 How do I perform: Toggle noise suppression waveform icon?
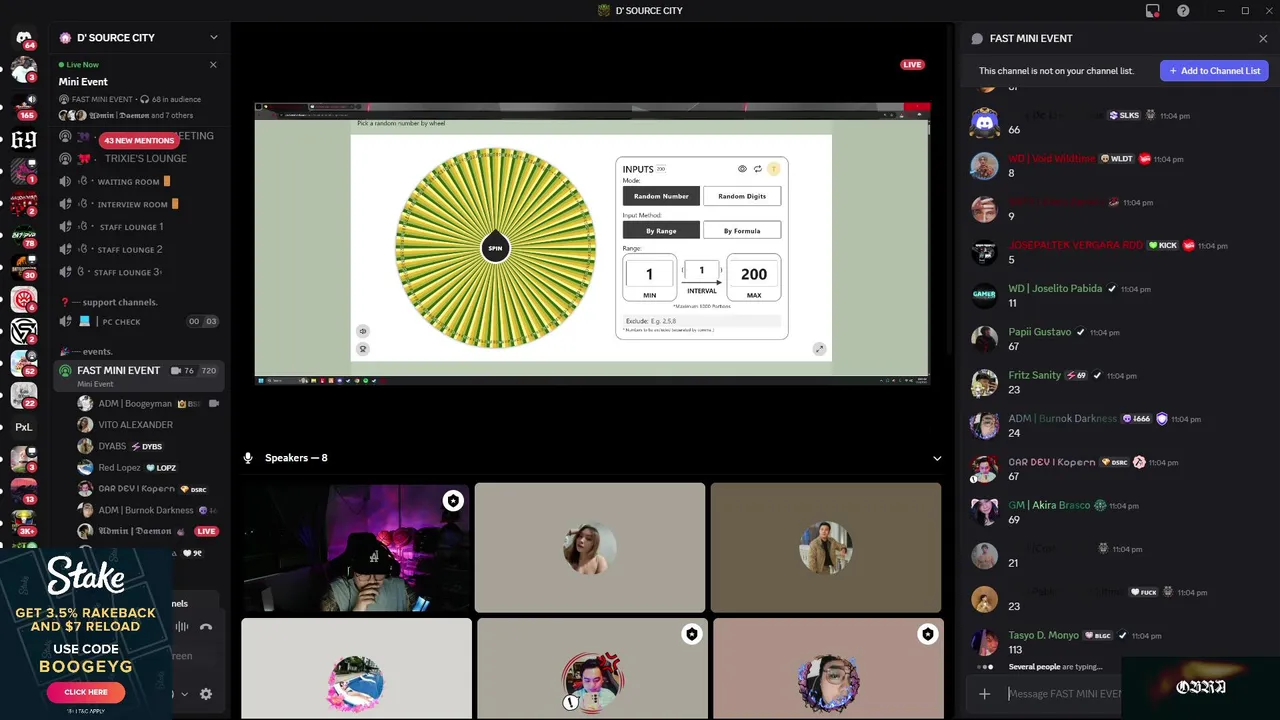click(x=182, y=627)
